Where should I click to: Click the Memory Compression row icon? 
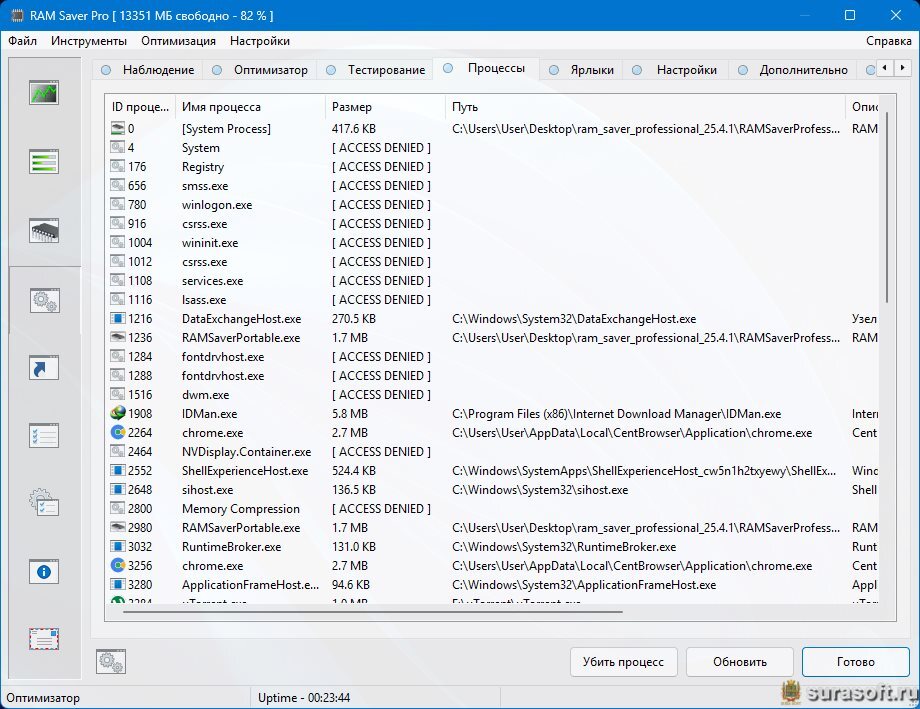[118, 508]
